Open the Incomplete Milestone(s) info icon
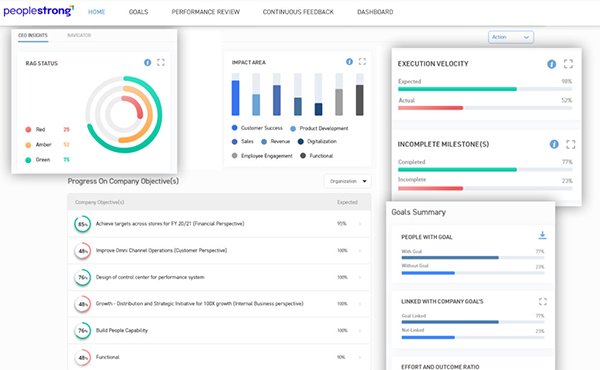Screen dimensions: 600x370 [x=554, y=144]
